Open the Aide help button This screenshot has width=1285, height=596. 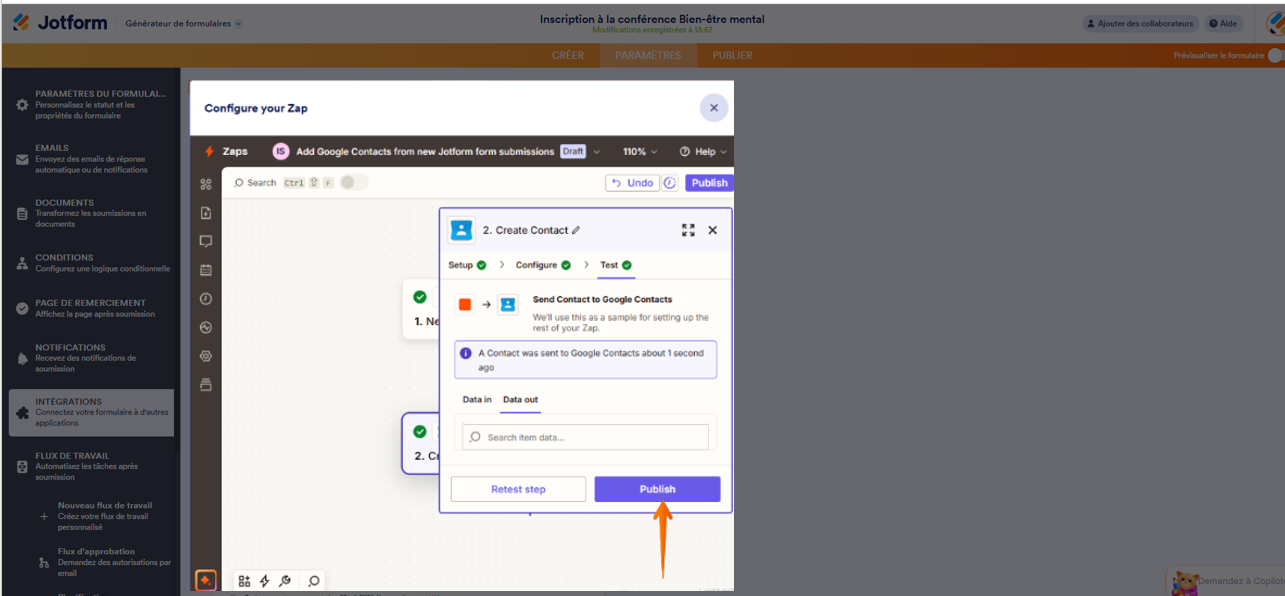click(x=1223, y=23)
